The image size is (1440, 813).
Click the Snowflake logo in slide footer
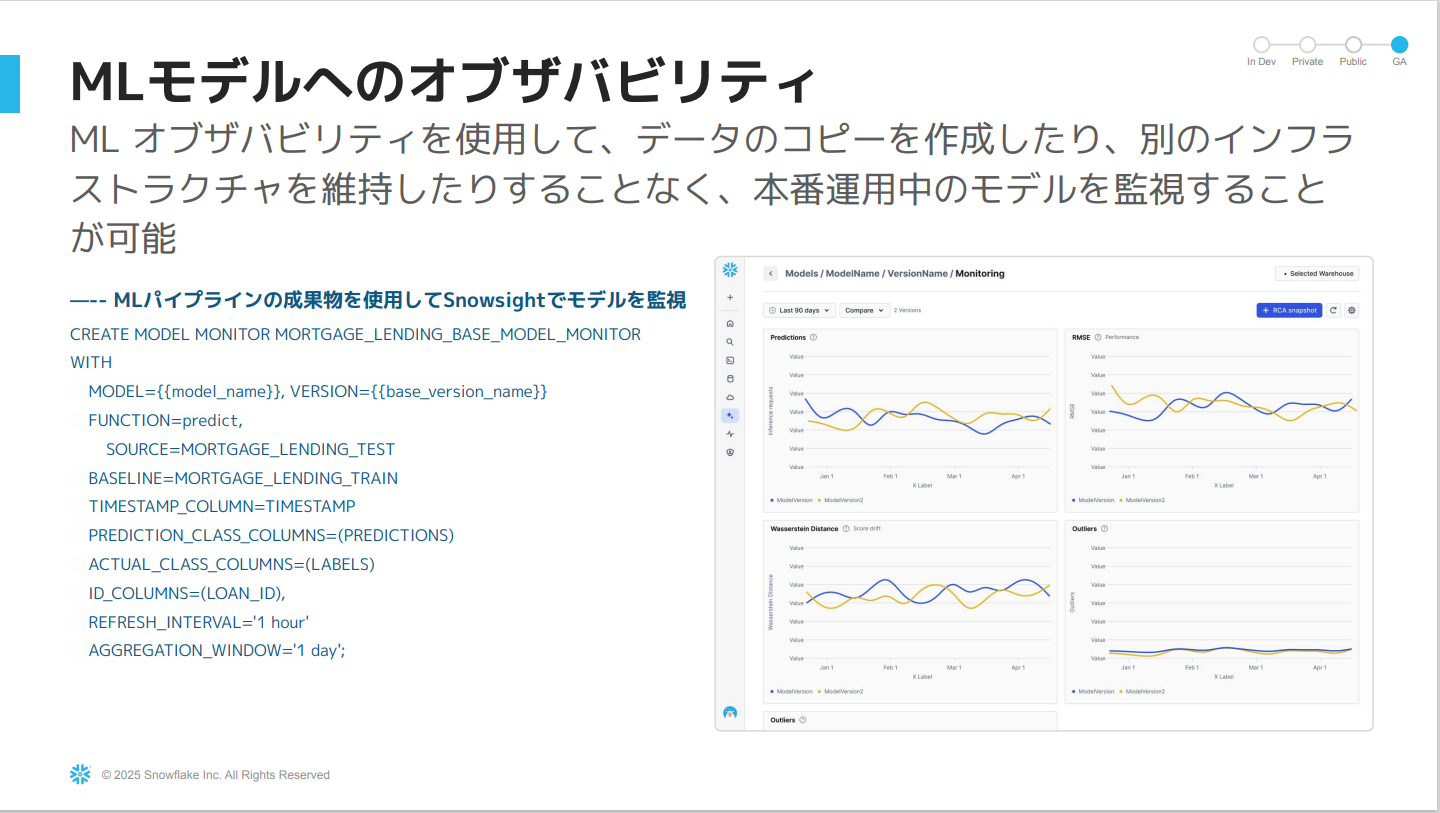tap(80, 774)
